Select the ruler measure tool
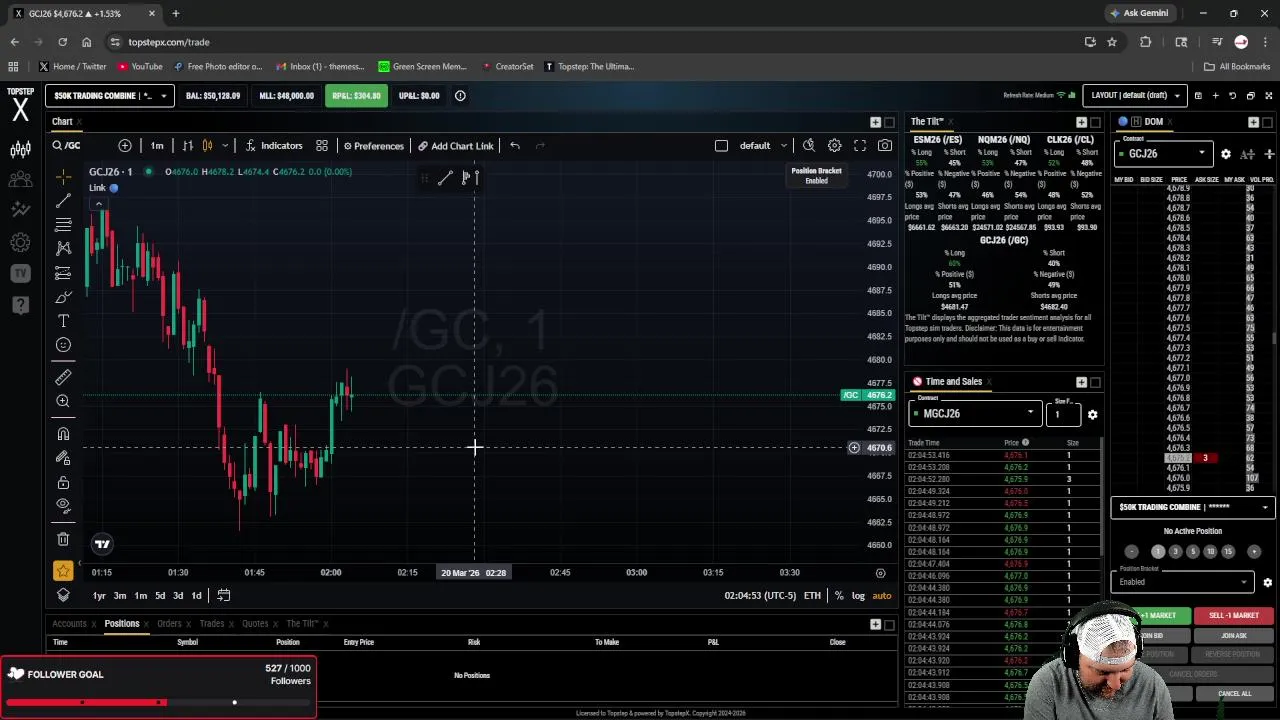1280x720 pixels. tap(63, 377)
